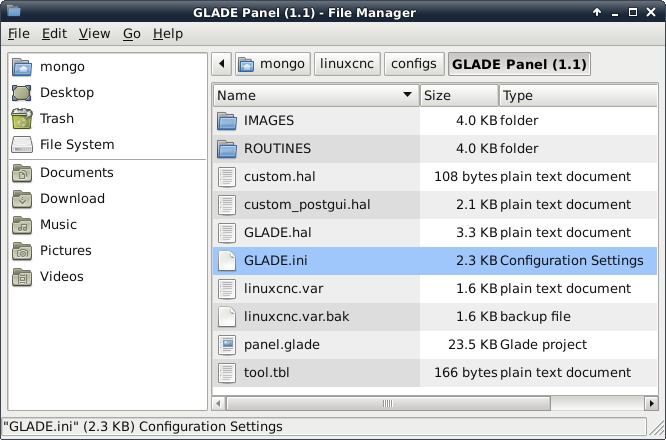Image resolution: width=666 pixels, height=440 pixels.
Task: Open the View menu
Action: pos(94,34)
